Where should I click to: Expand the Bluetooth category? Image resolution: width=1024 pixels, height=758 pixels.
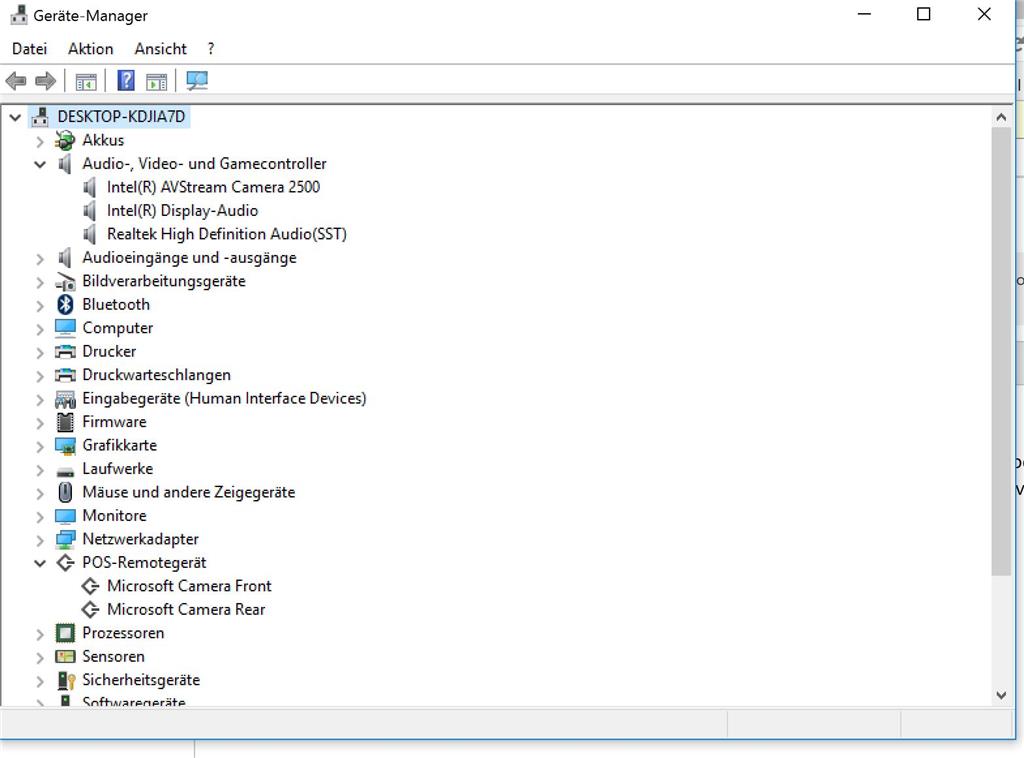[x=40, y=306]
